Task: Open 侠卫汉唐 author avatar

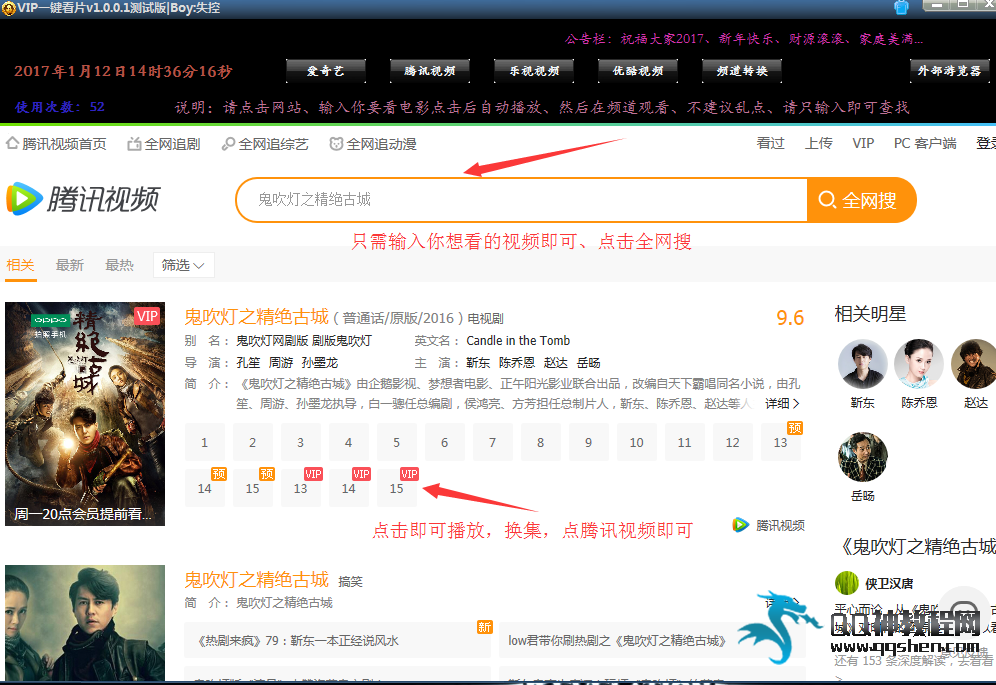Action: 846,583
